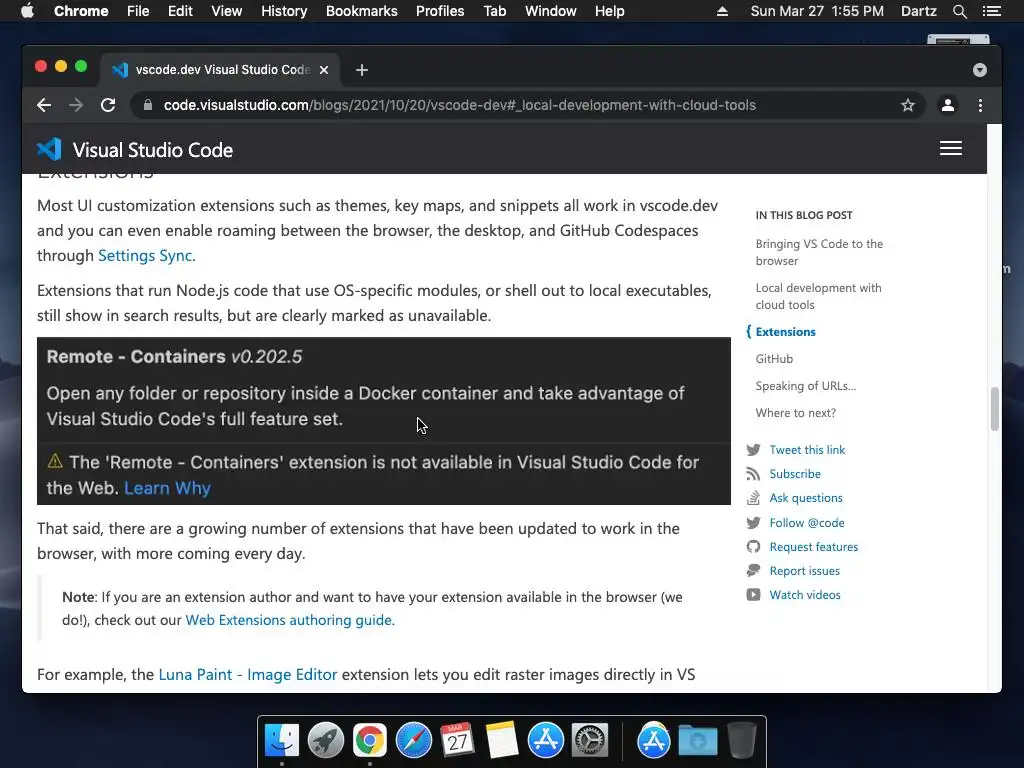Viewport: 1024px width, 768px height.
Task: Click Twitter icon beside Follow @code
Action: (754, 522)
